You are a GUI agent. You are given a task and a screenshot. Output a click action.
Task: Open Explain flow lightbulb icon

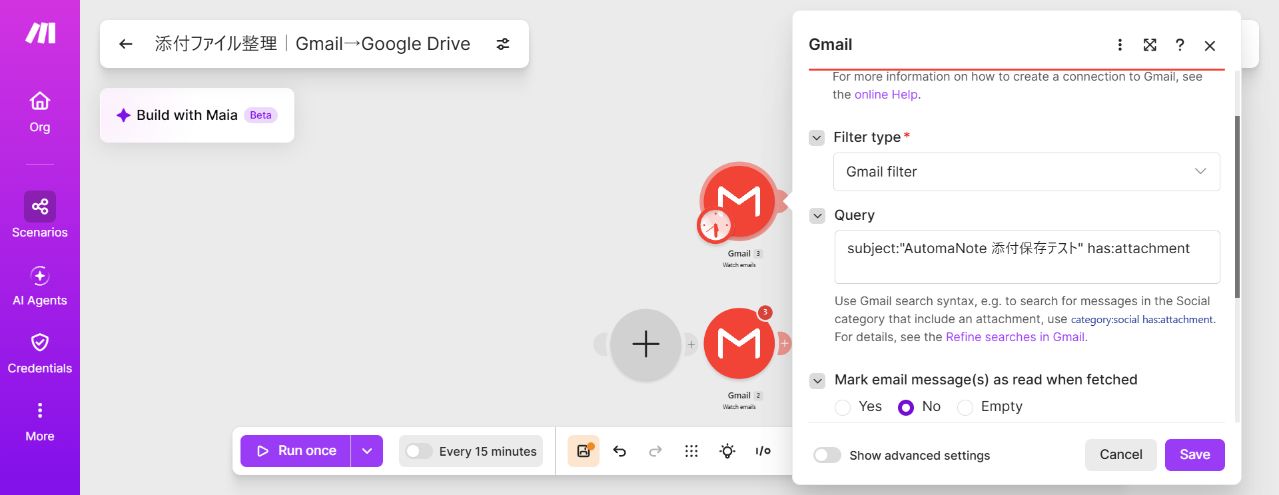(727, 451)
